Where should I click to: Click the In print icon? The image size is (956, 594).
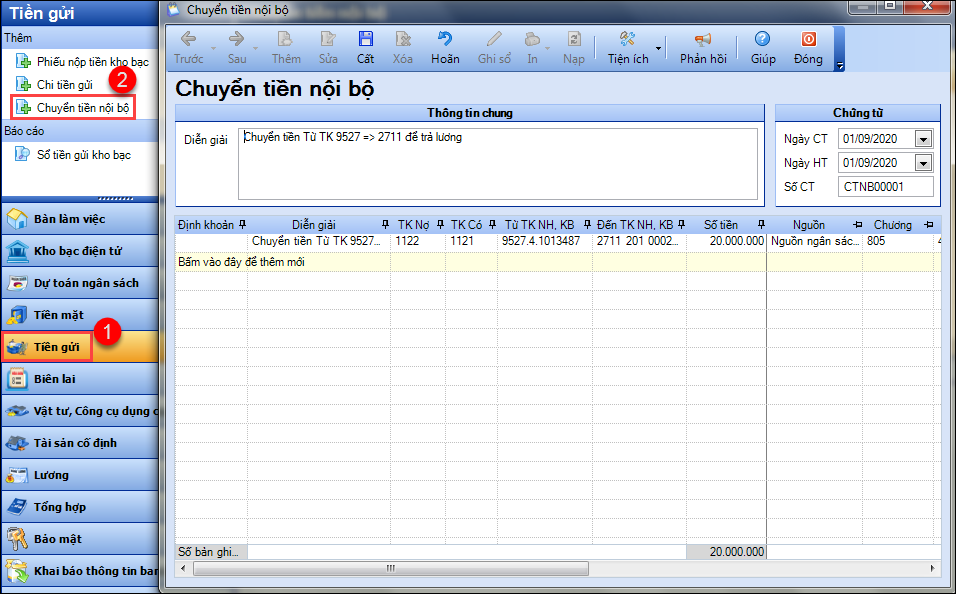click(x=532, y=40)
